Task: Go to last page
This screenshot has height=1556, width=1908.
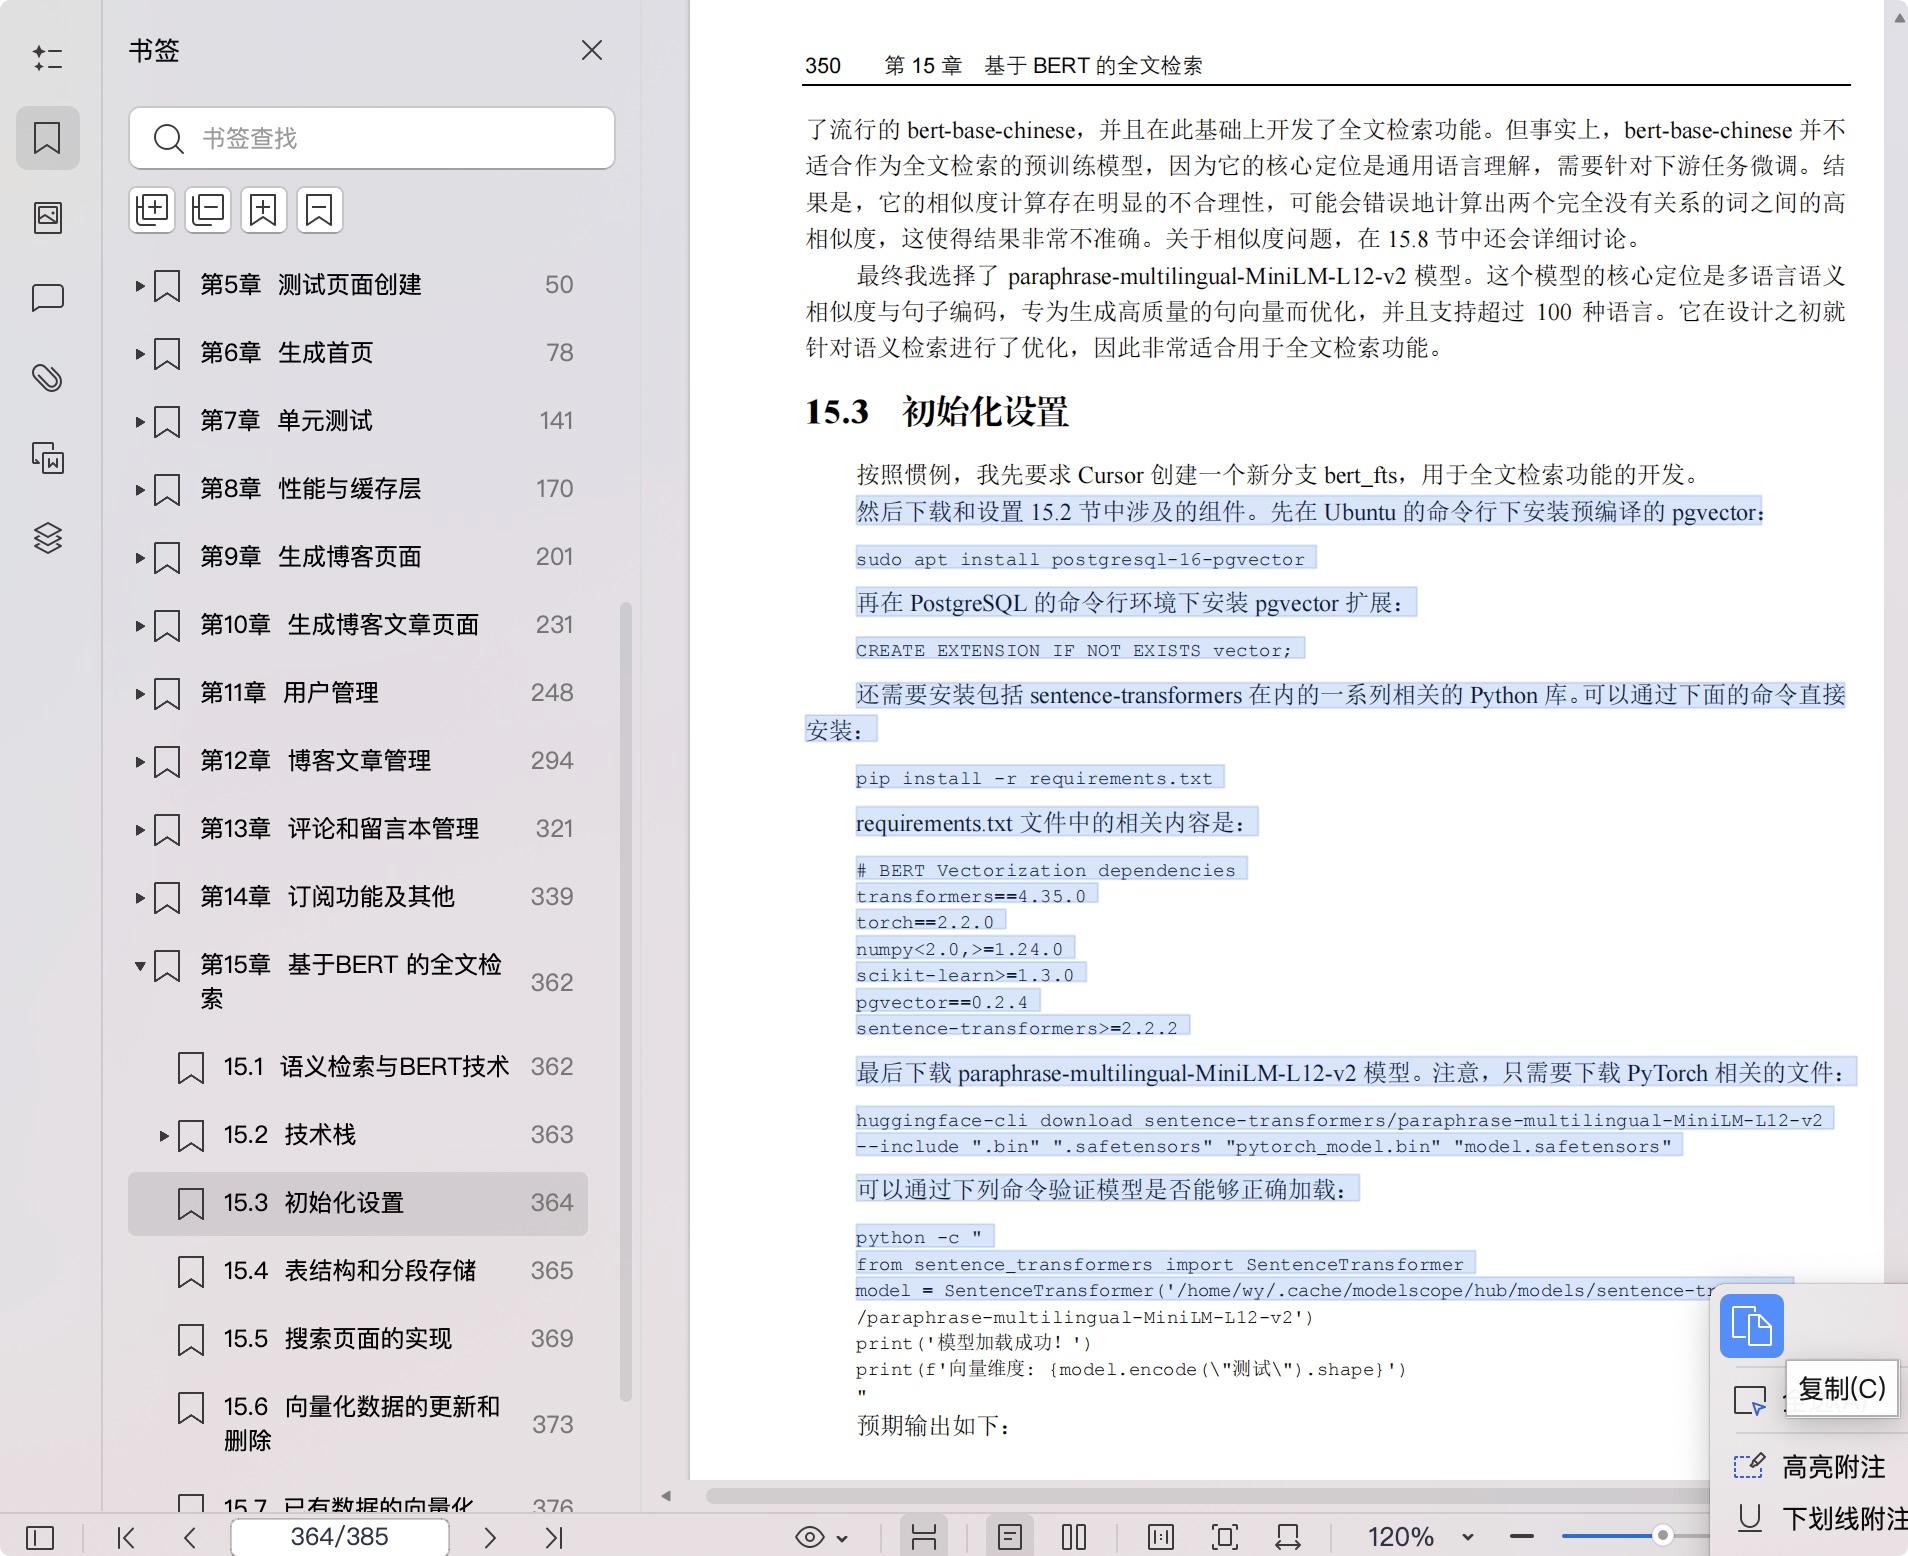Action: click(554, 1537)
